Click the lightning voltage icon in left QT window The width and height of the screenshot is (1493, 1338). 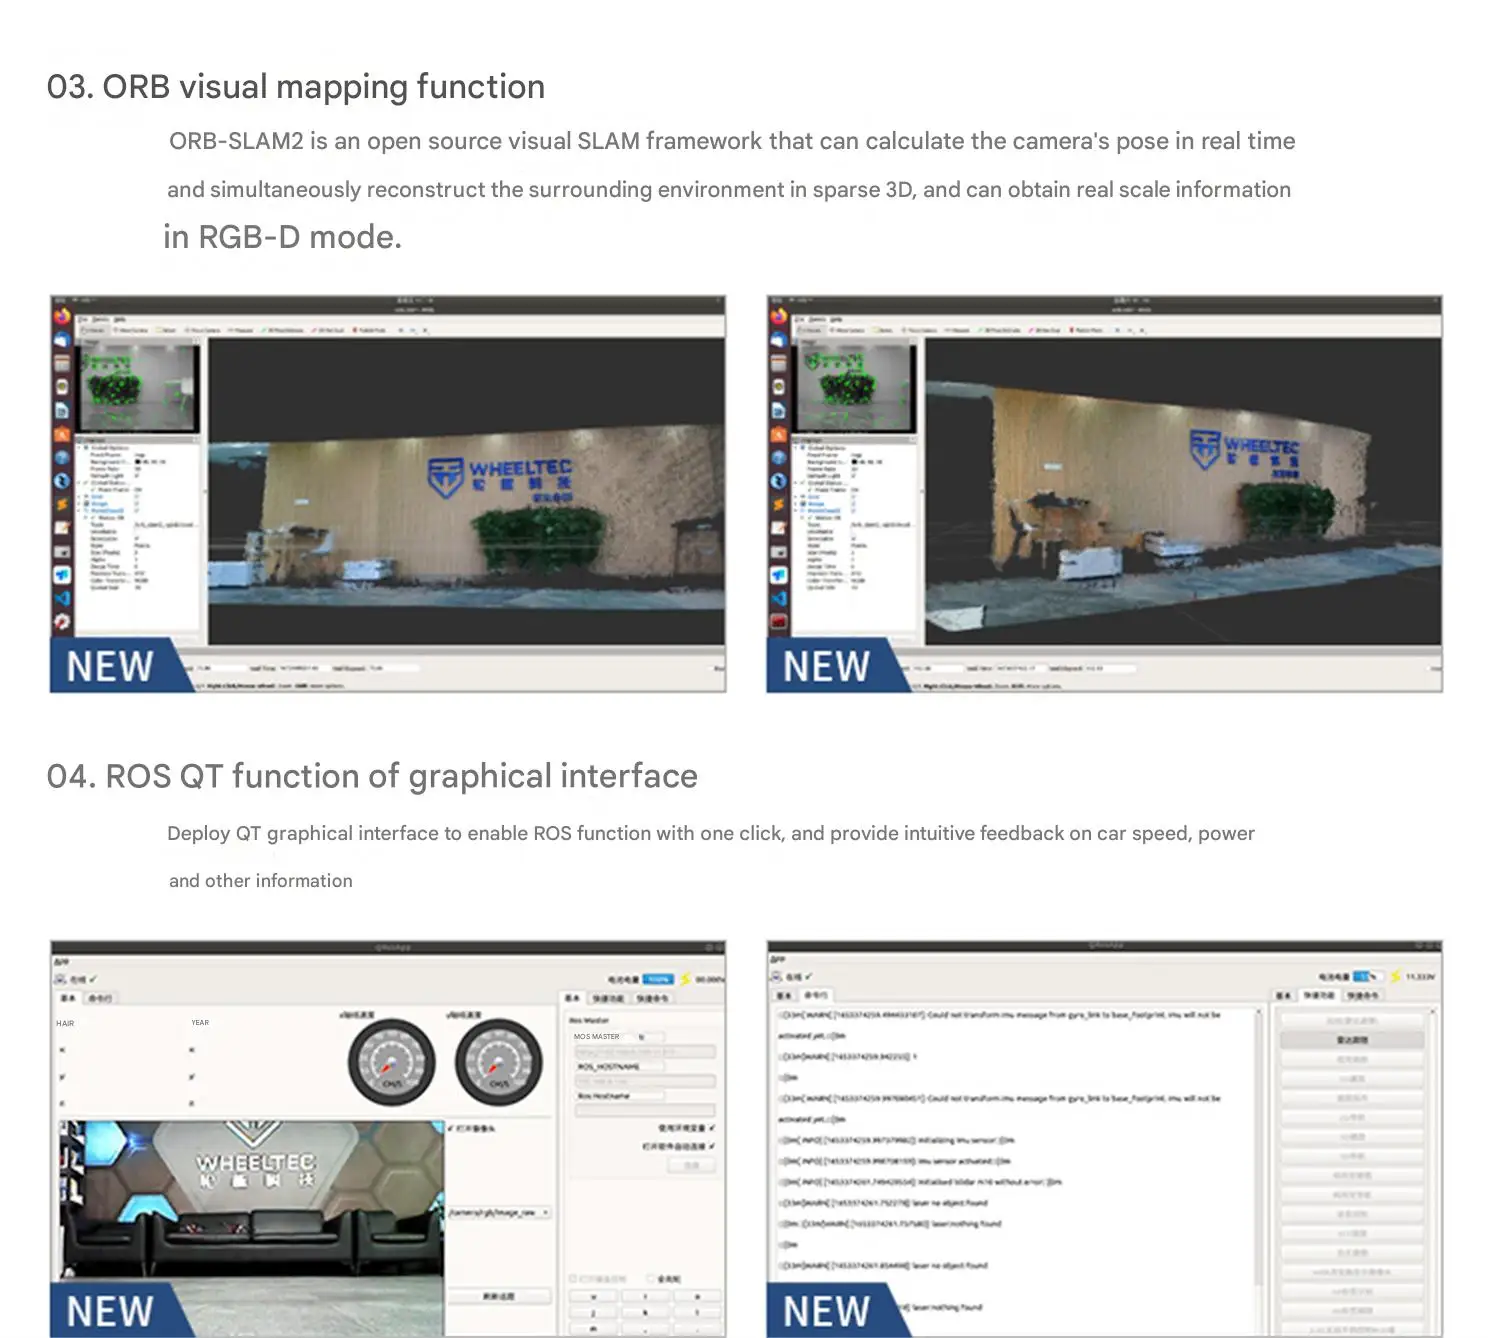pyautogui.click(x=685, y=979)
